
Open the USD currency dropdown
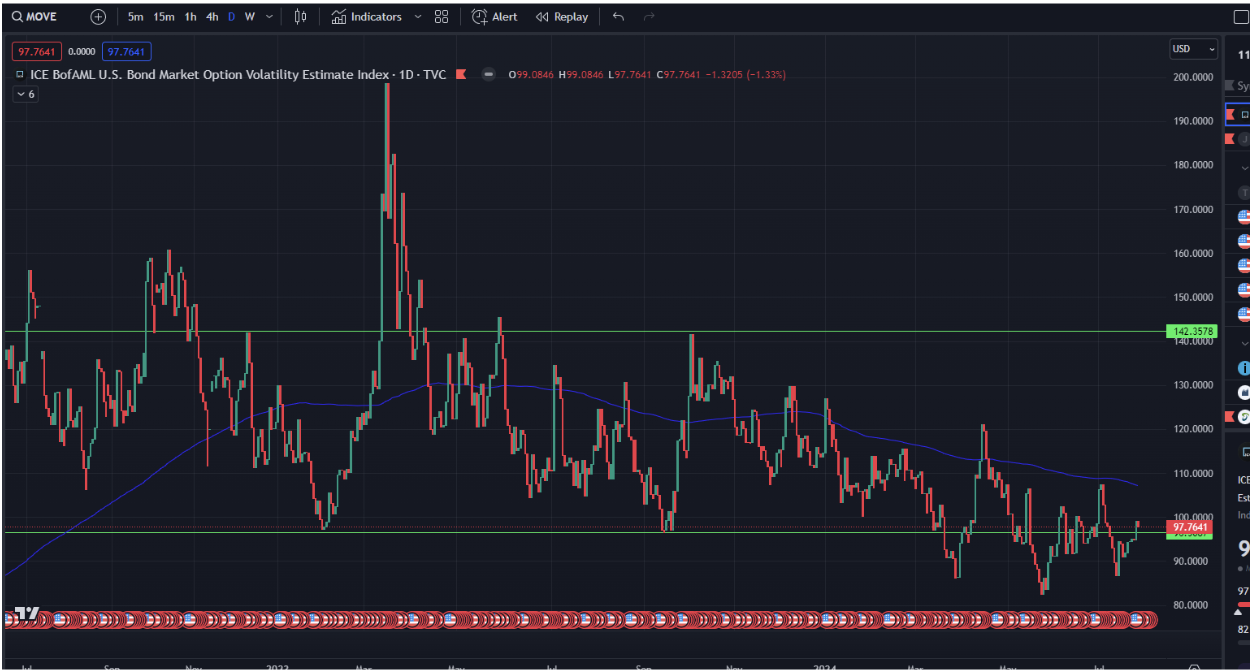(x=1194, y=49)
